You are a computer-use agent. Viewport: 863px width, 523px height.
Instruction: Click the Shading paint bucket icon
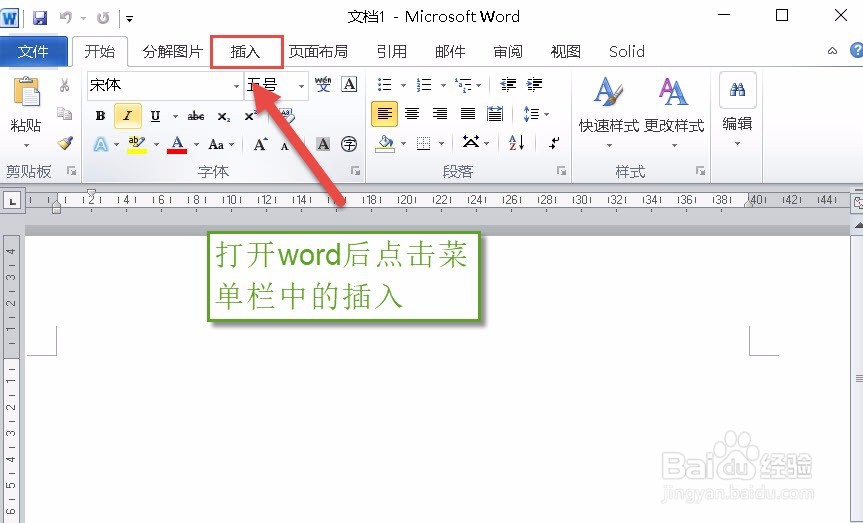tap(385, 144)
